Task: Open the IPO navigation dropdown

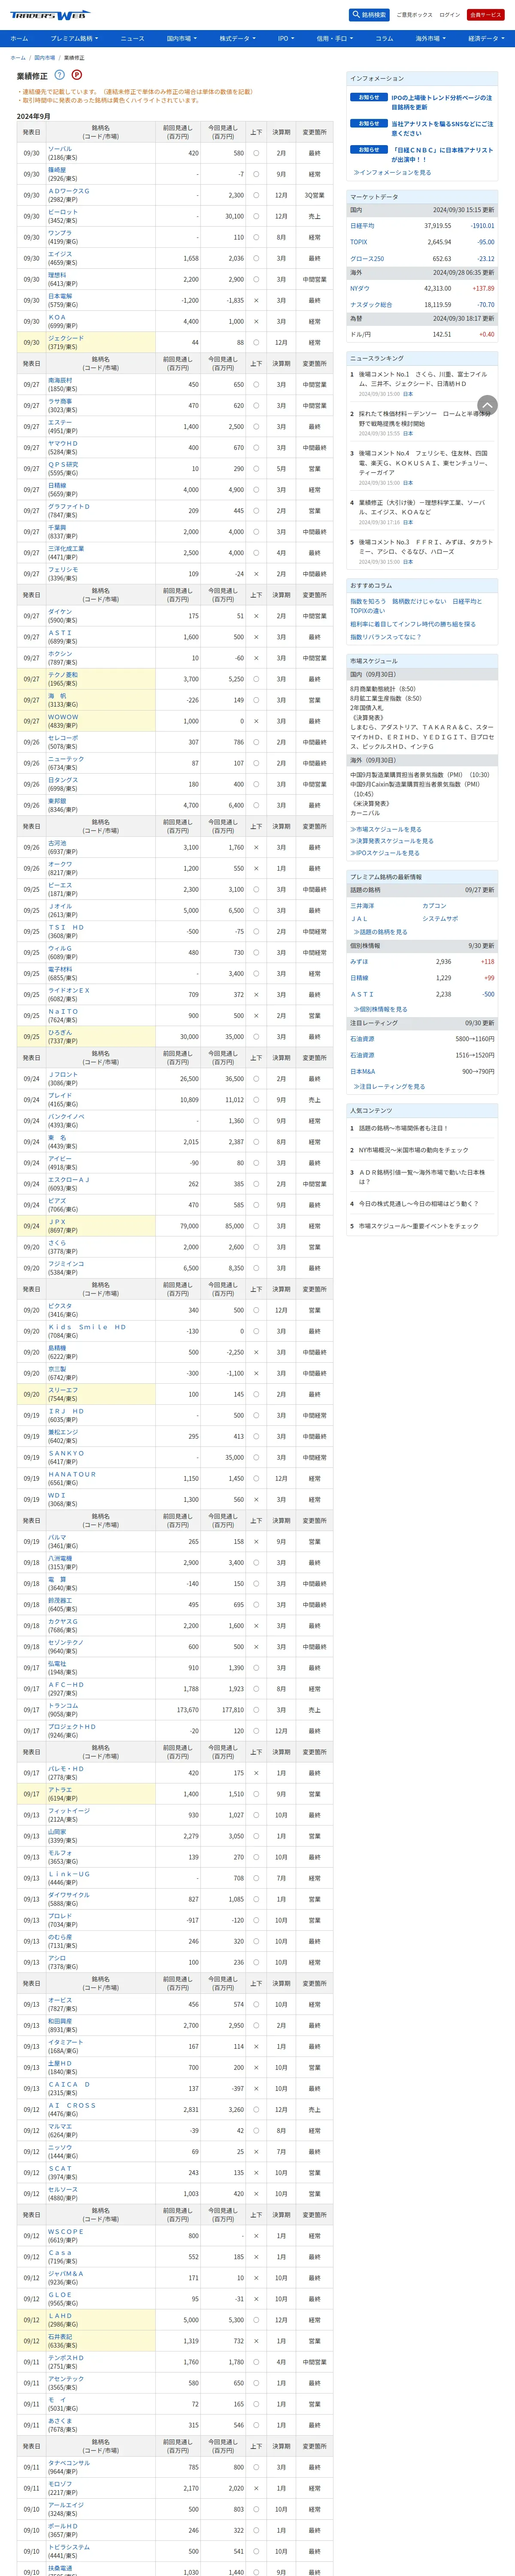Action: coord(285,38)
